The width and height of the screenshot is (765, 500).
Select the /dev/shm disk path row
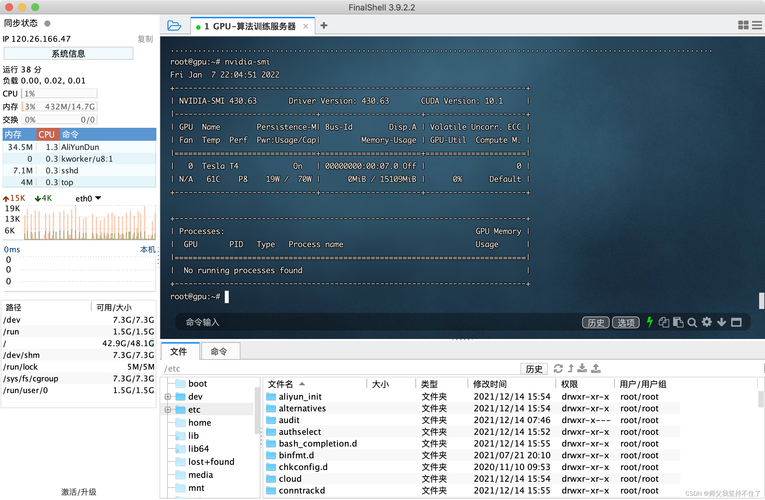click(79, 355)
